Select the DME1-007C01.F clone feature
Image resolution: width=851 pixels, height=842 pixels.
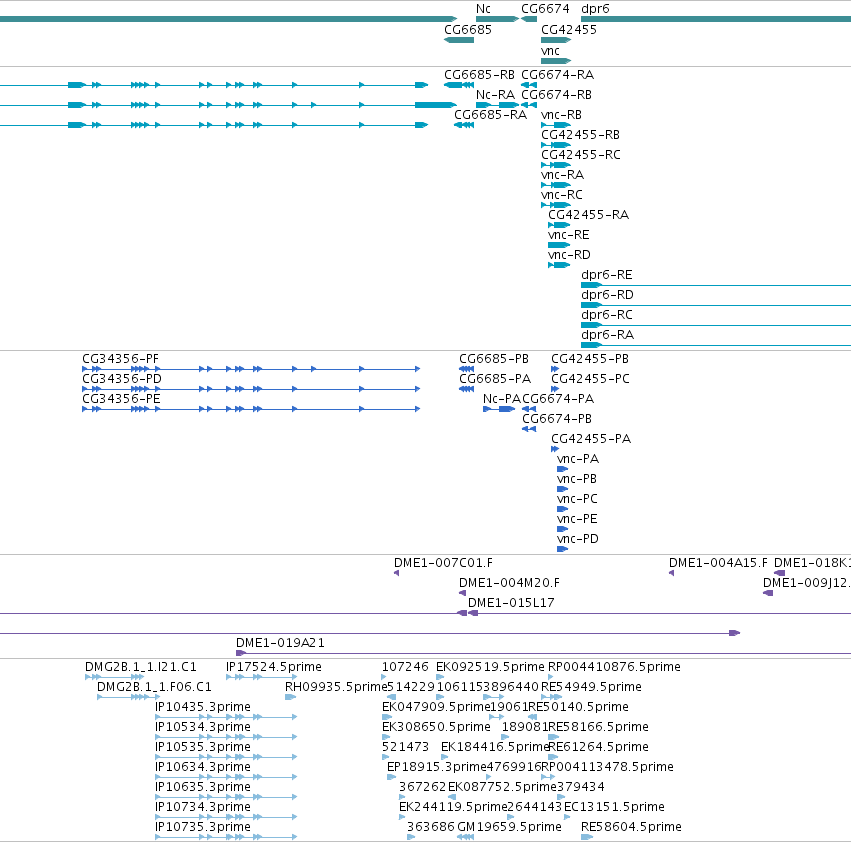pyautogui.click(x=396, y=573)
